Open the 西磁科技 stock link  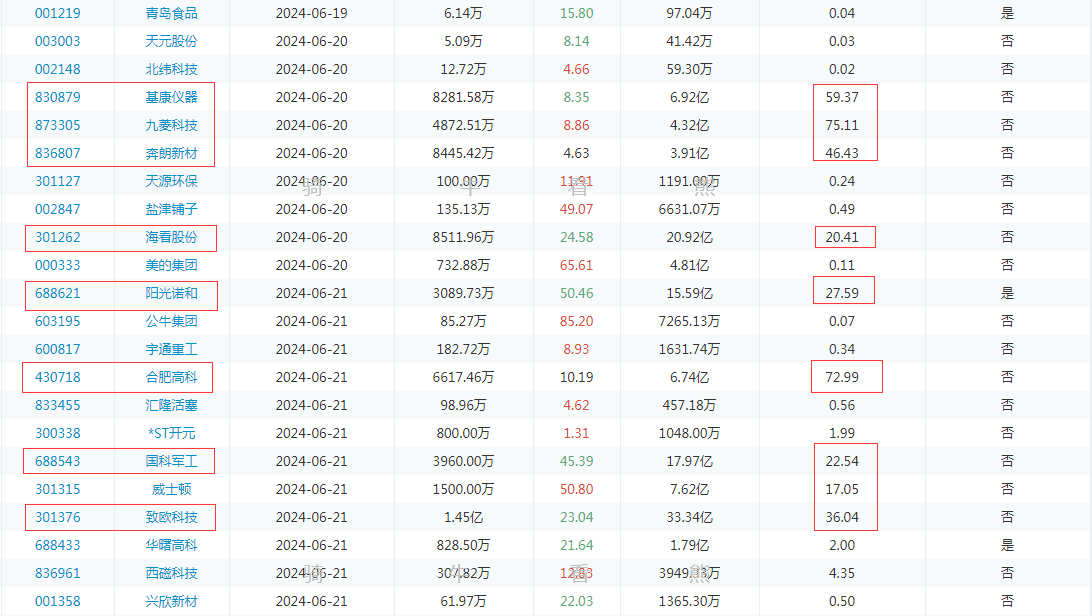point(171,573)
